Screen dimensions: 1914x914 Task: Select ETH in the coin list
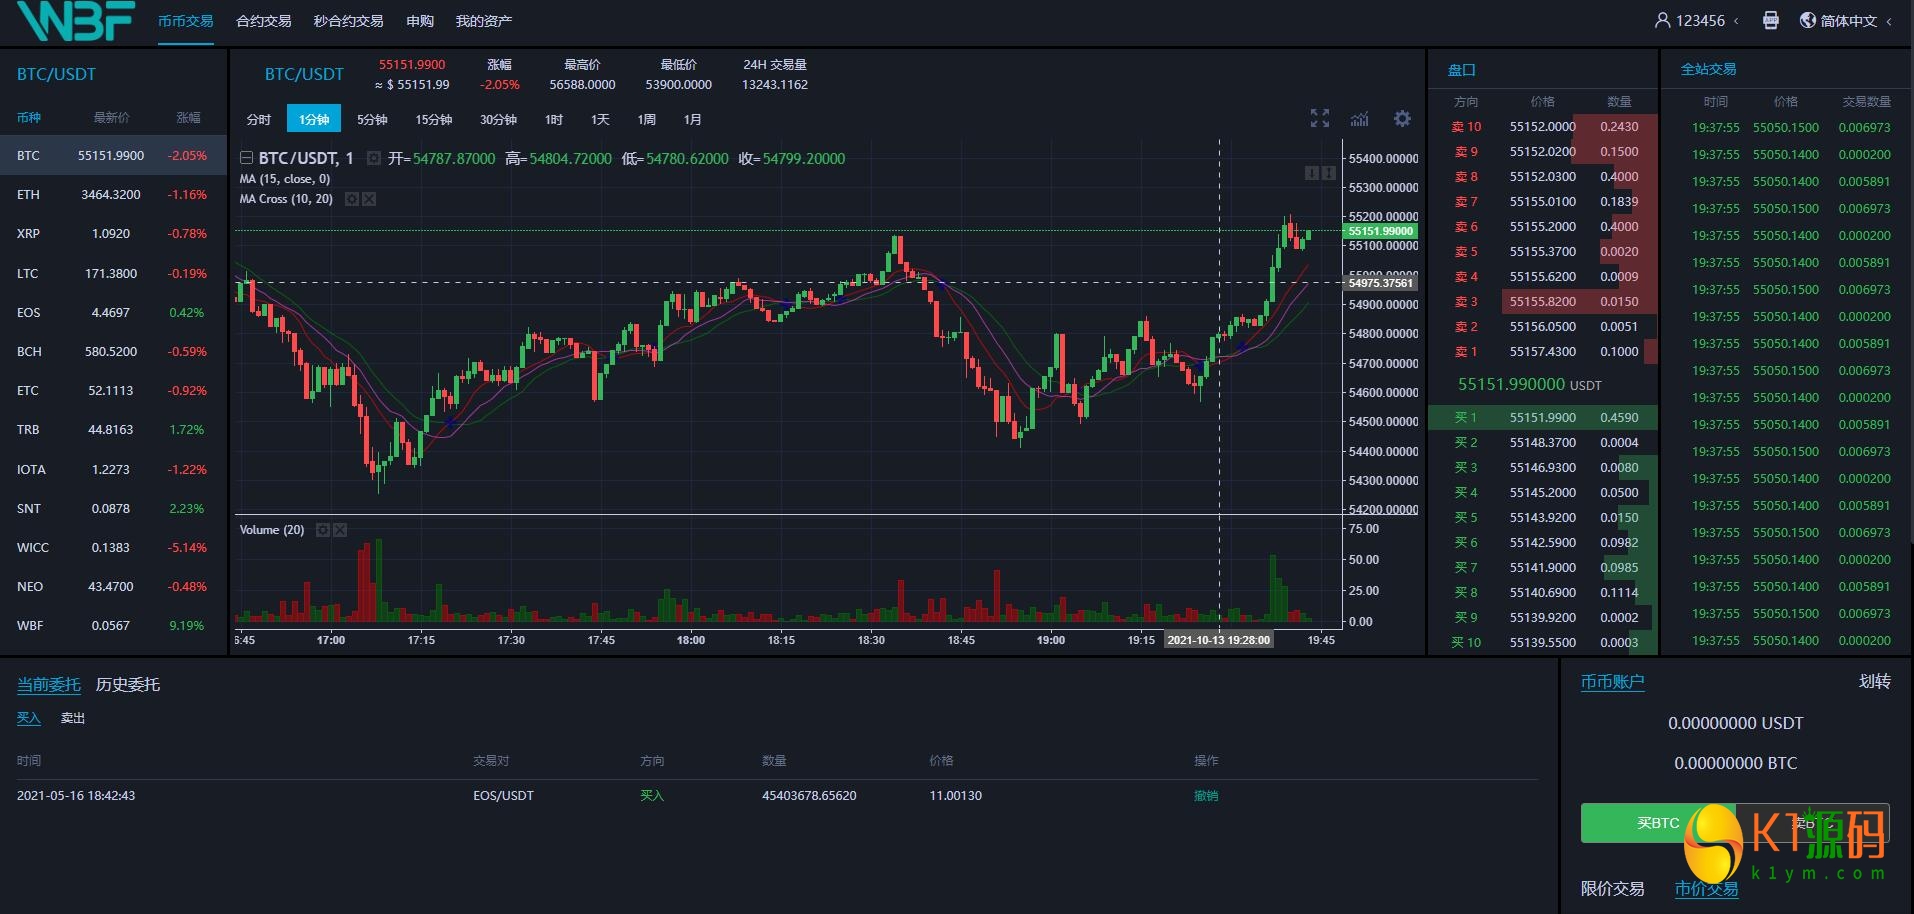[114, 195]
